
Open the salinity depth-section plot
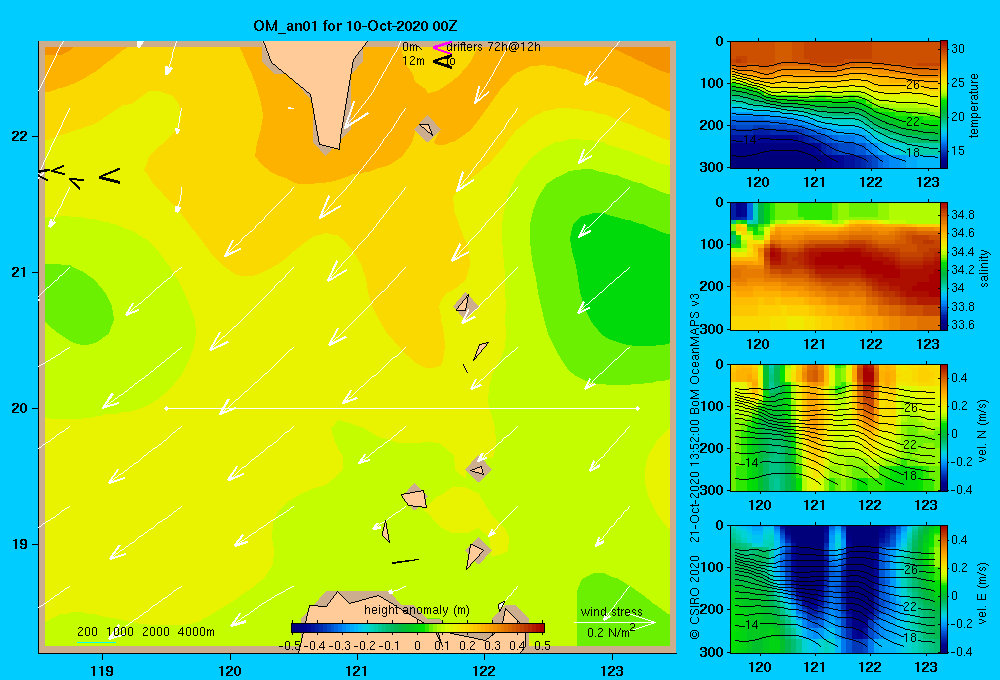834,266
